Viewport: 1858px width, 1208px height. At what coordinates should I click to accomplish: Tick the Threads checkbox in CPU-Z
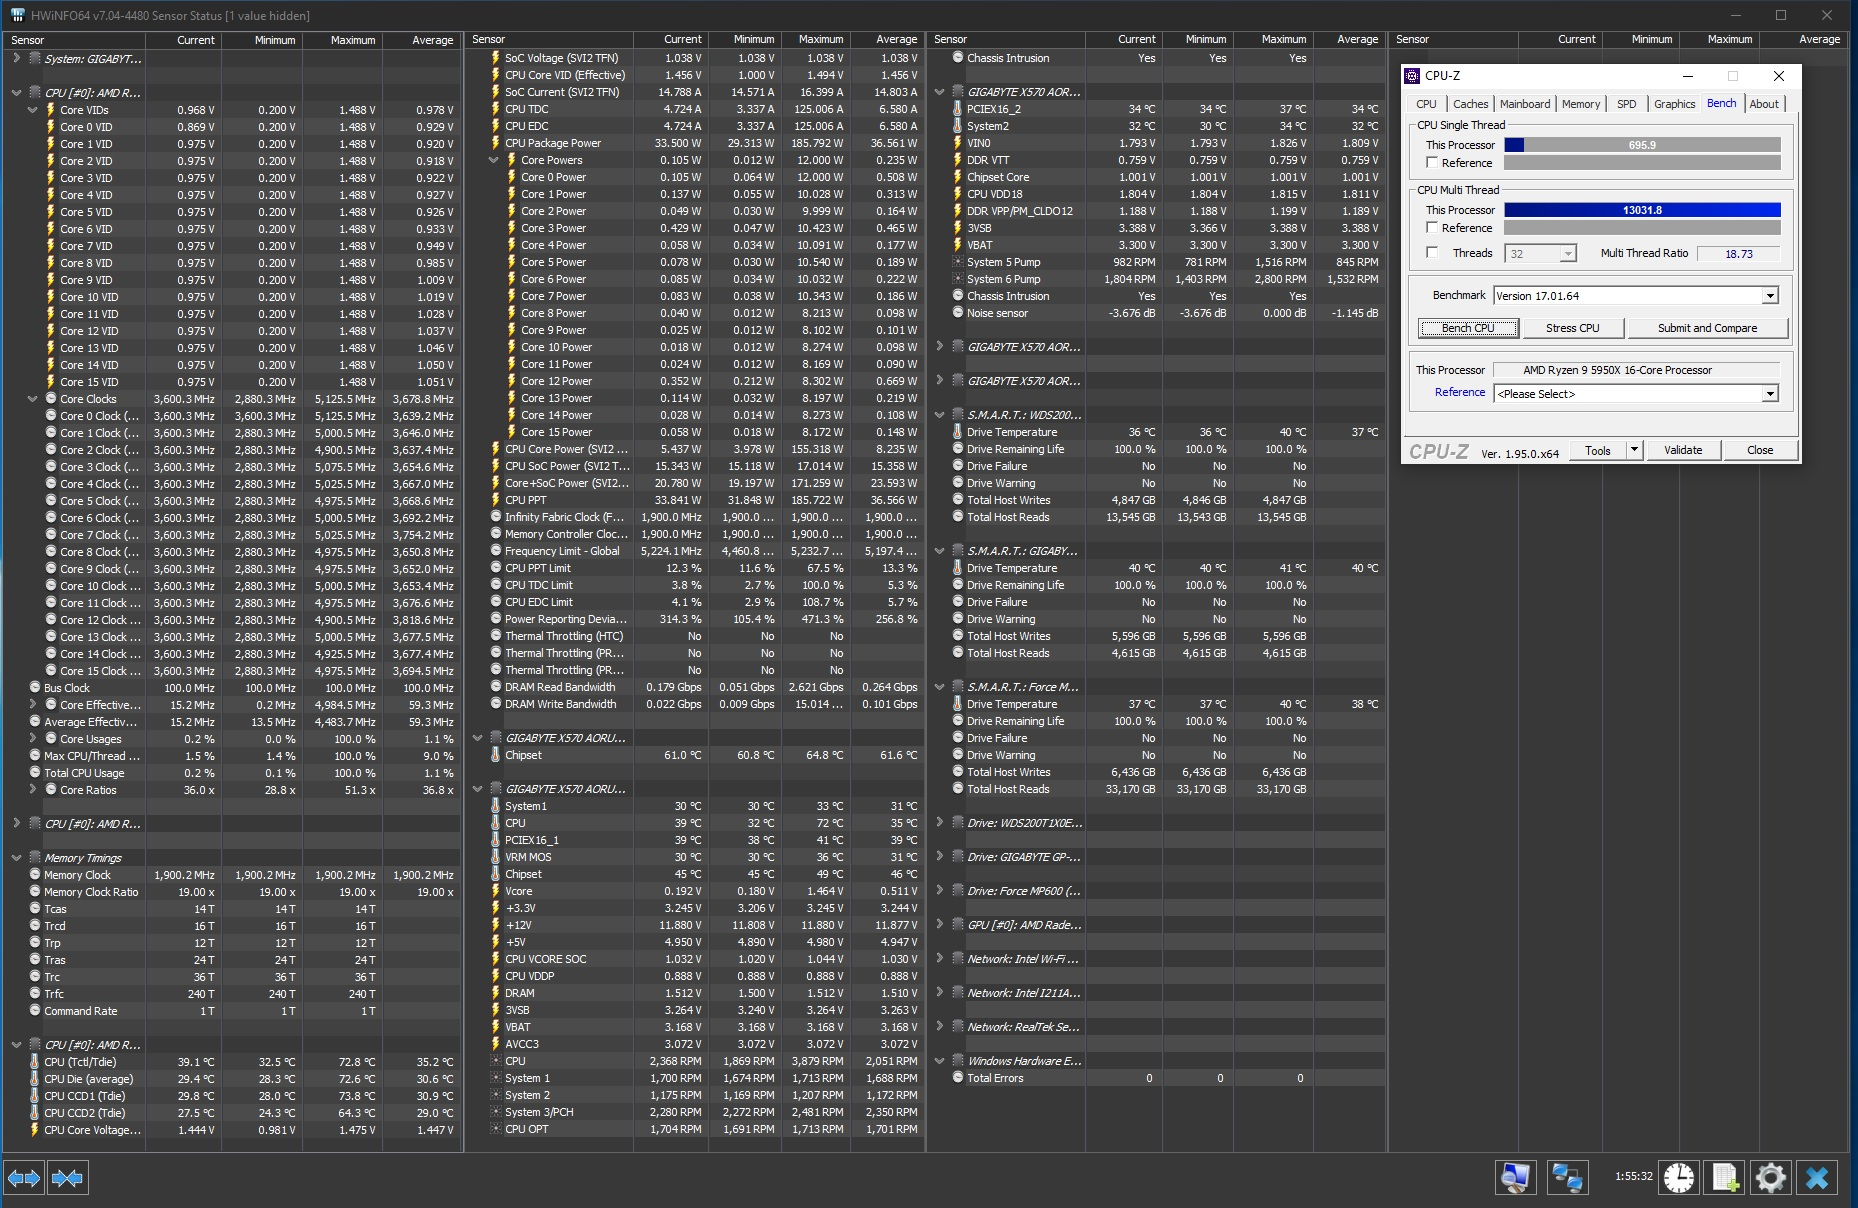(x=1432, y=253)
